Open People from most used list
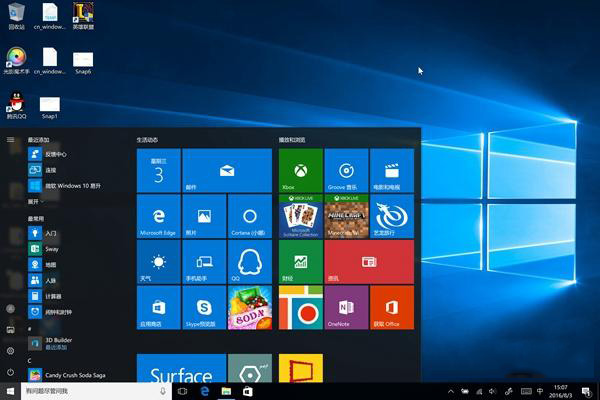 pyautogui.click(x=77, y=280)
